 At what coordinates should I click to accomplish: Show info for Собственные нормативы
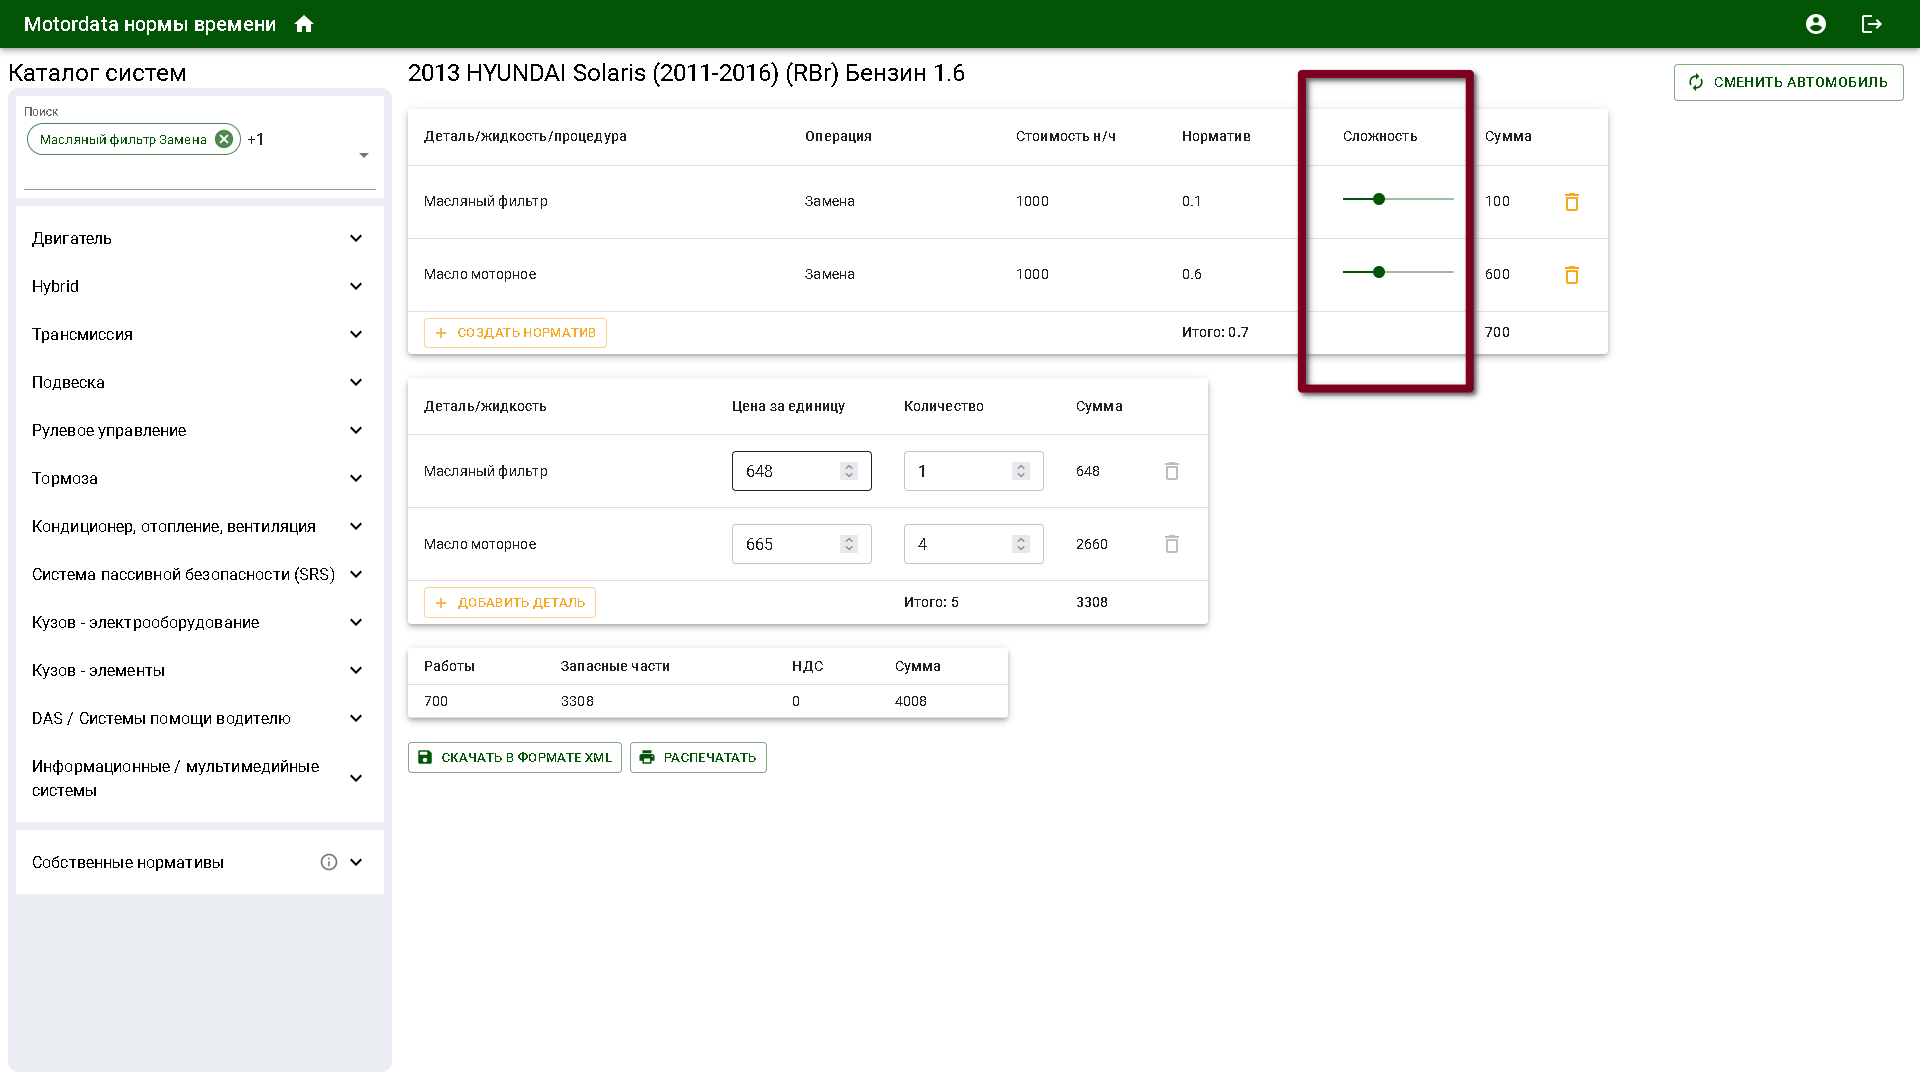329,862
